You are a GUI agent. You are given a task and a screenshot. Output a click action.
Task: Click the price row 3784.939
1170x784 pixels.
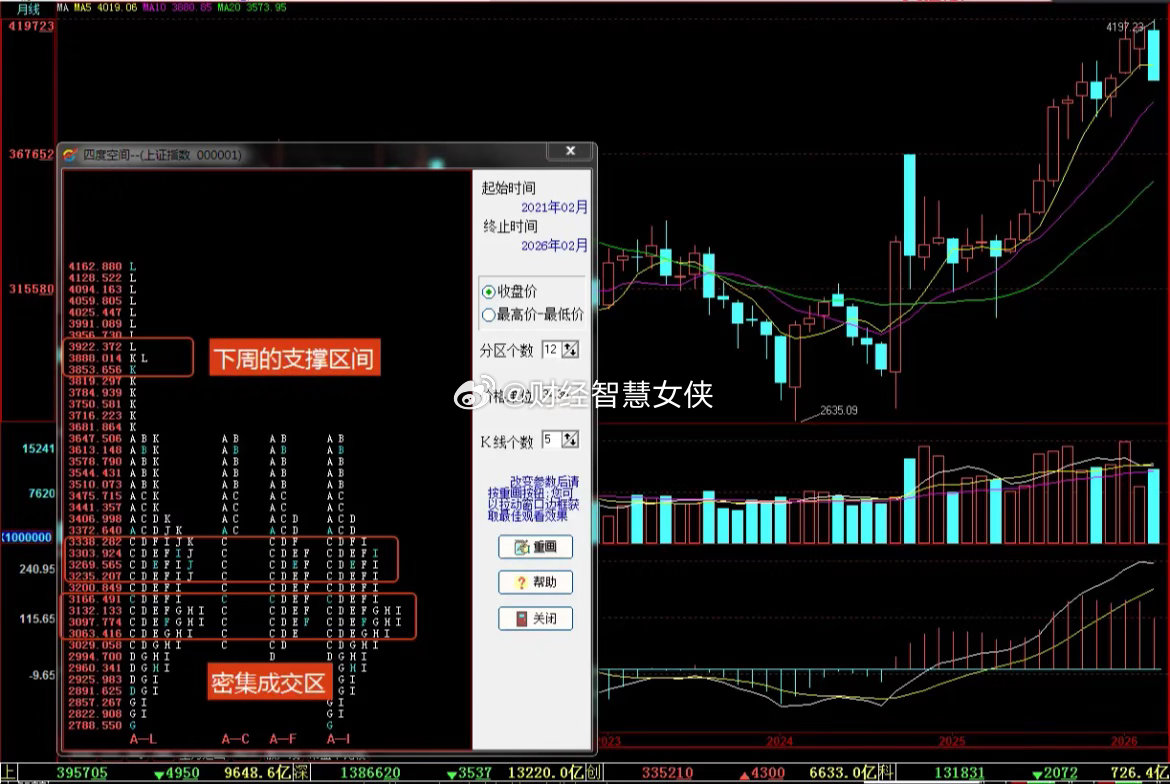[95, 392]
